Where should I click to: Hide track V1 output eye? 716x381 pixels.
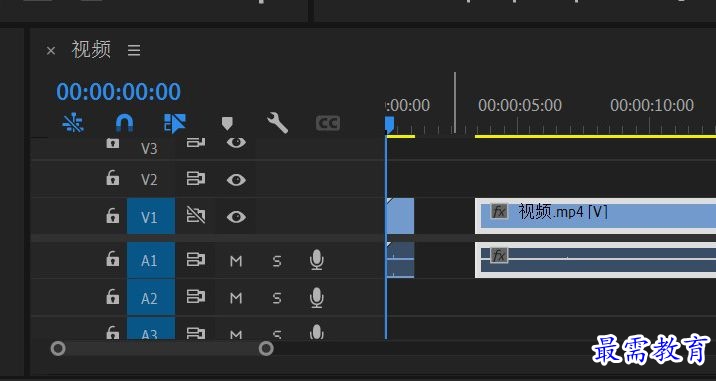[x=236, y=217]
